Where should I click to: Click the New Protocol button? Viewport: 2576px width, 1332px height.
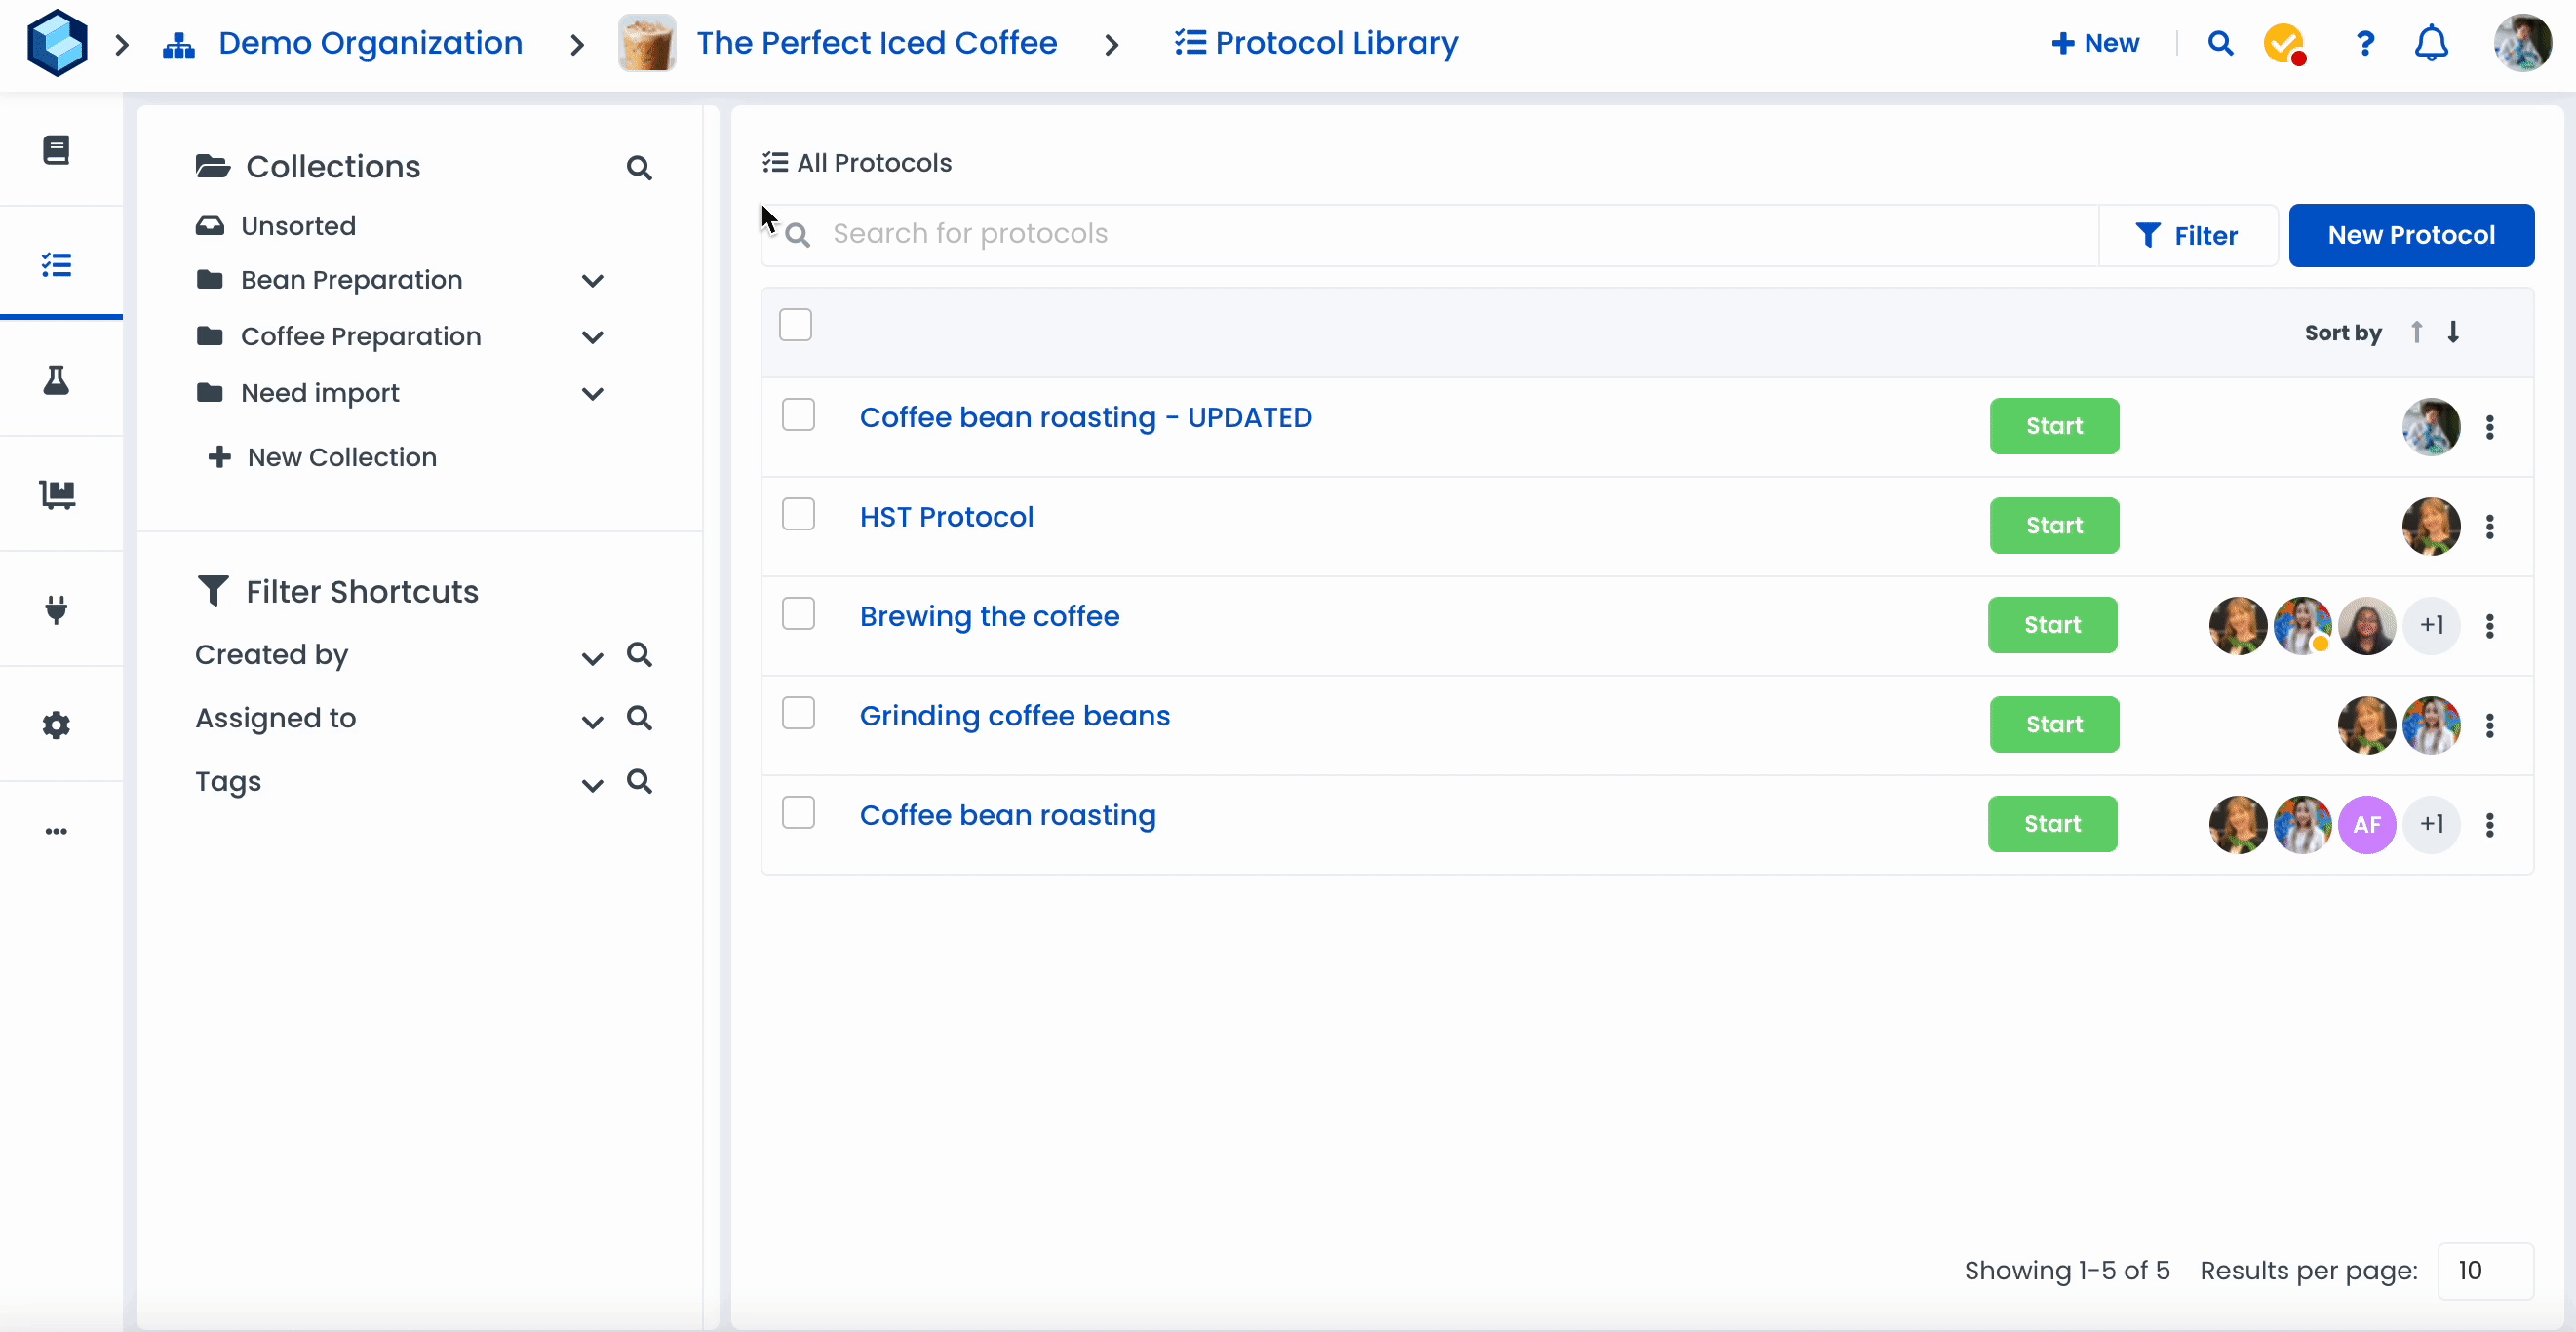tap(2411, 235)
